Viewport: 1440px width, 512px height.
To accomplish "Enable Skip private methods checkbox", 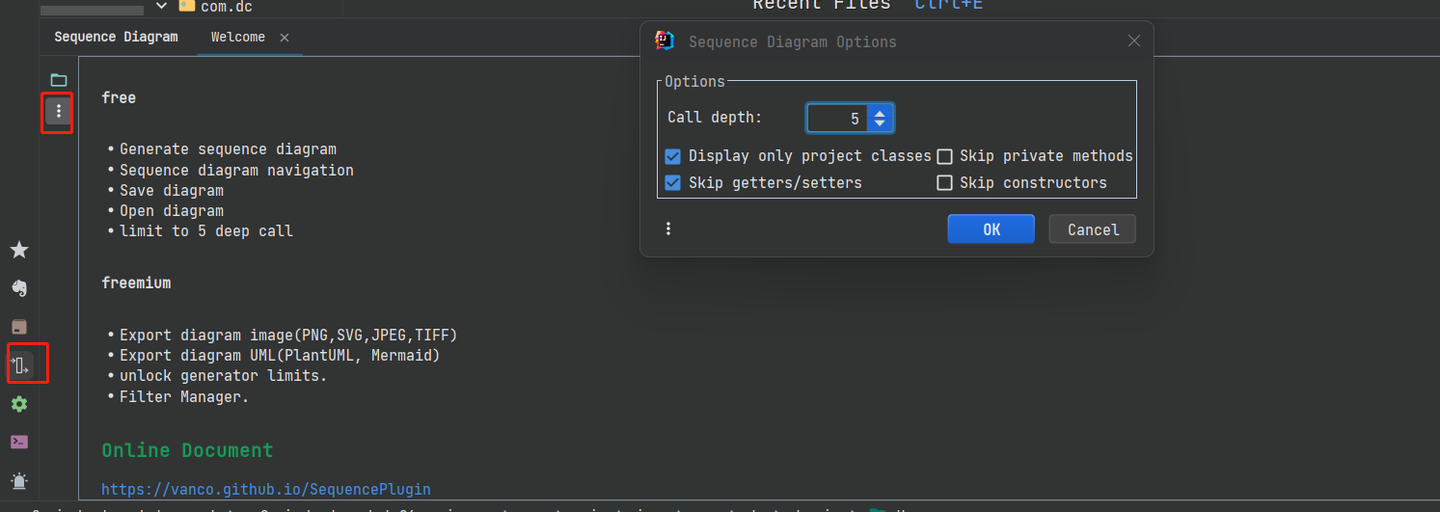I will (x=944, y=156).
